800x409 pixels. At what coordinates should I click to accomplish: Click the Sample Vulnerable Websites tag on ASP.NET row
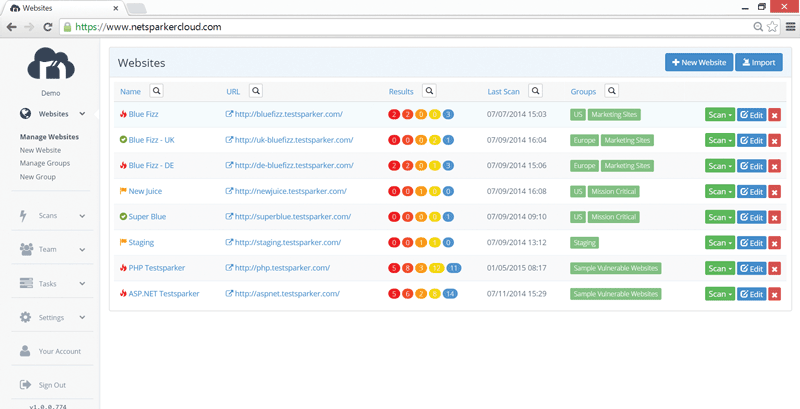(x=615, y=294)
